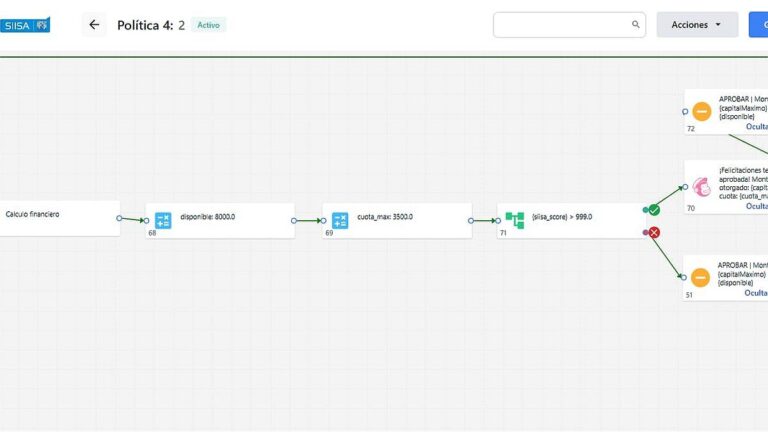Collapse node 70 using its Ocultar link
Screen dimensions: 768x432
pos(757,206)
